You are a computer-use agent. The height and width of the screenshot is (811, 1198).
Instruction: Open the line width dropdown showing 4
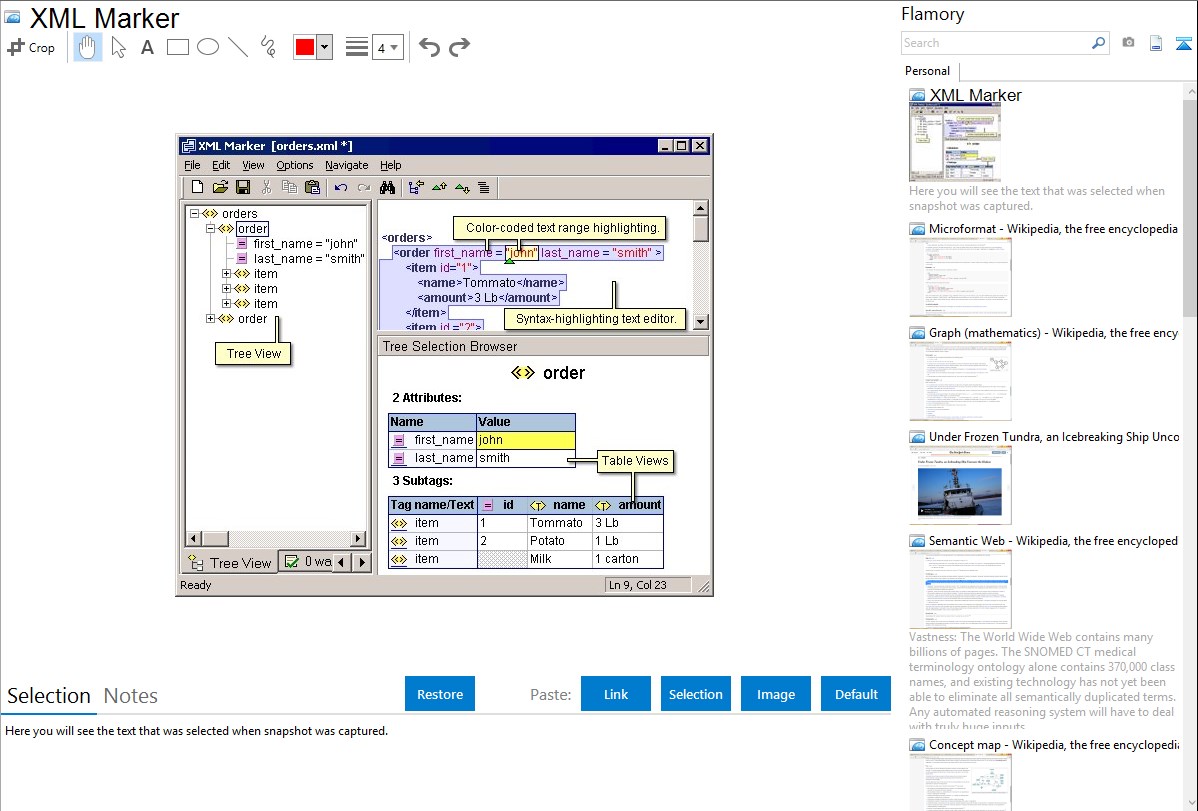[388, 47]
